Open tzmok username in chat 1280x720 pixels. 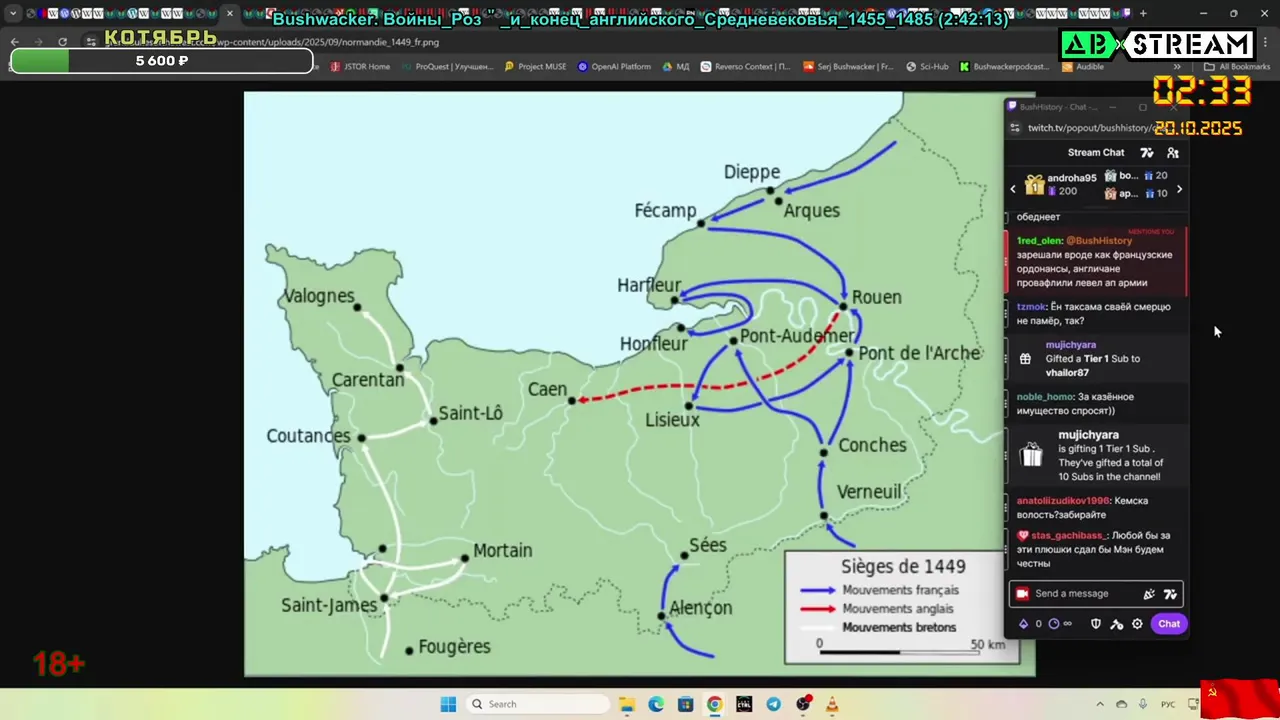point(1031,307)
